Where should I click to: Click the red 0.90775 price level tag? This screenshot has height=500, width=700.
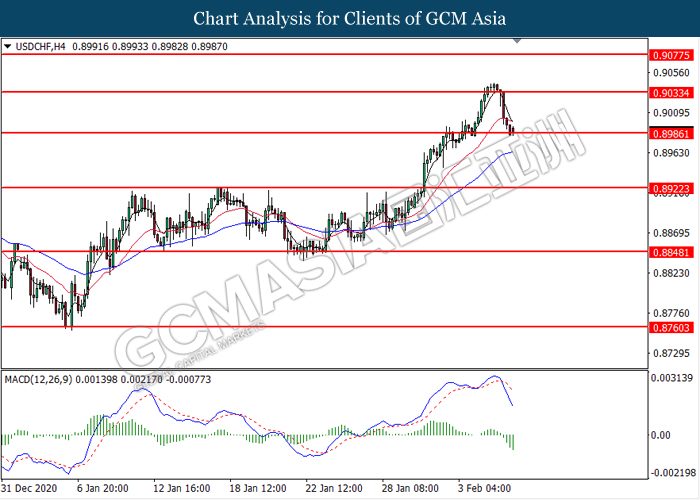(x=668, y=56)
